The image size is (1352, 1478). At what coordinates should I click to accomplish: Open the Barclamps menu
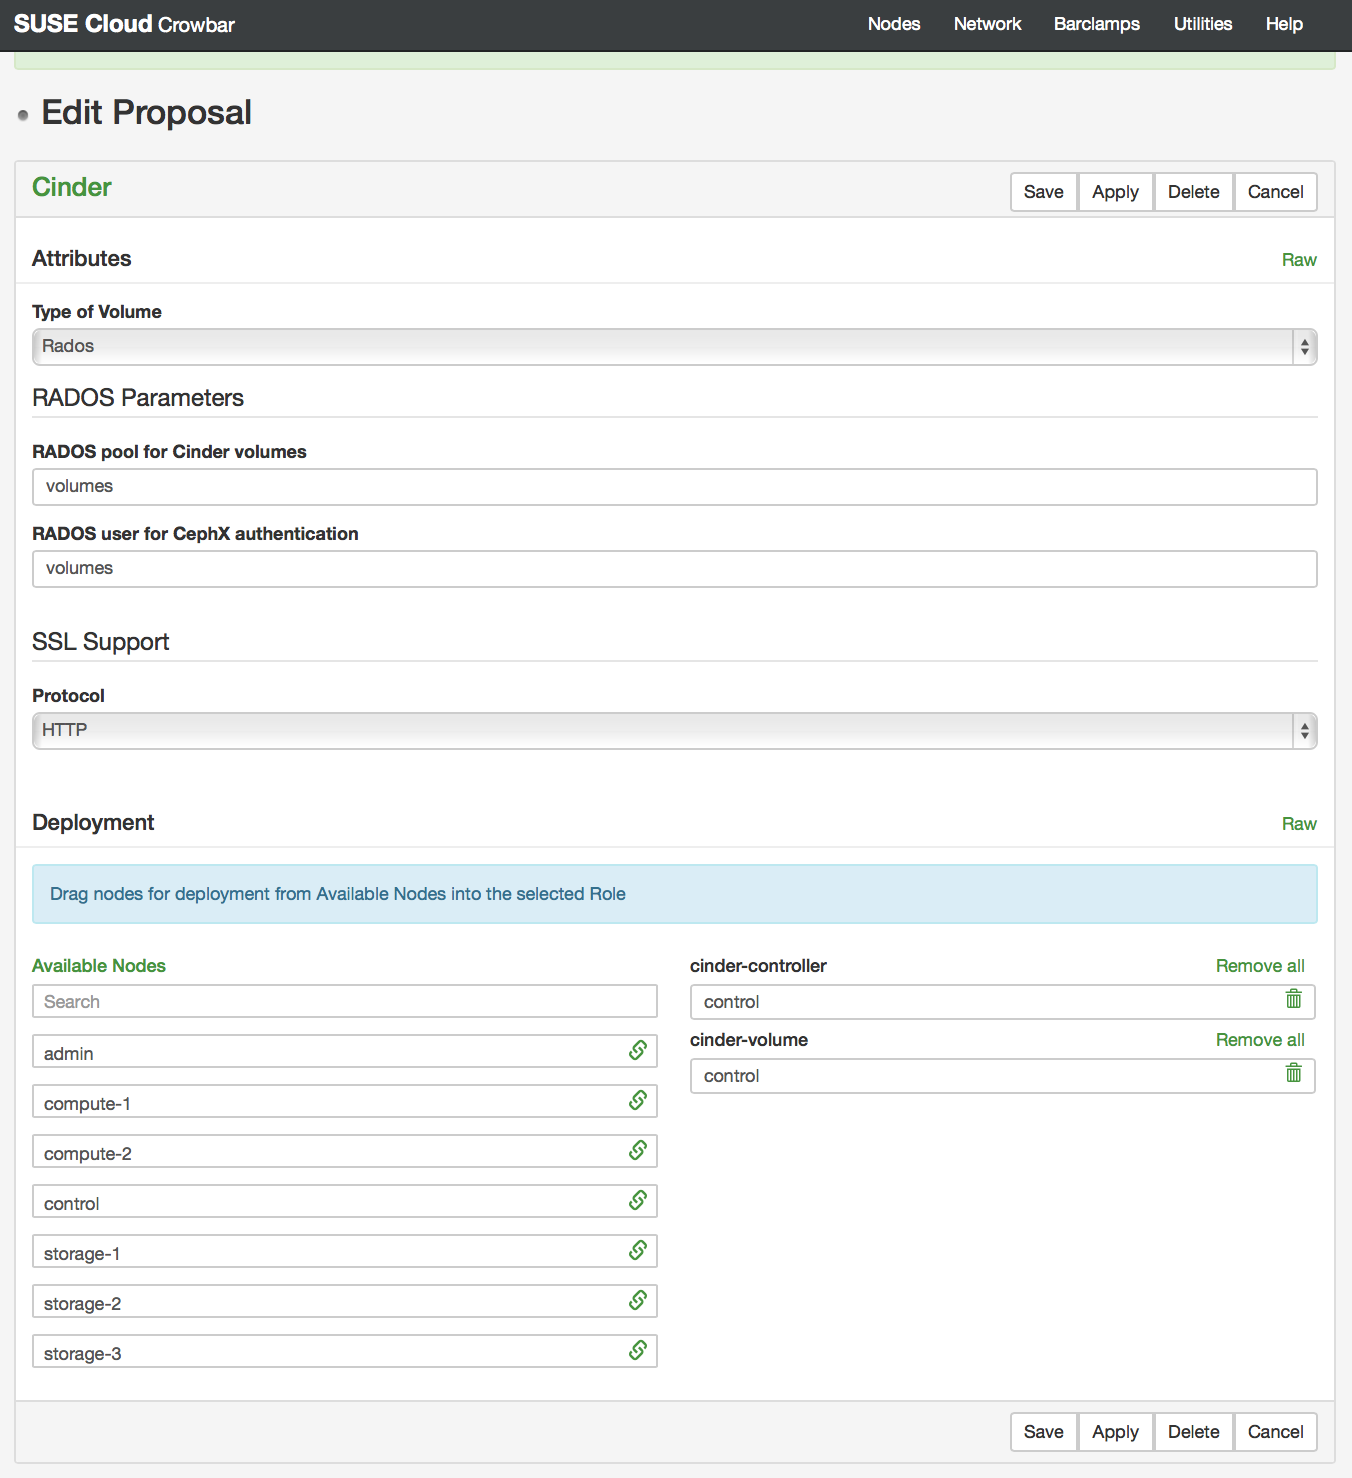coord(1096,24)
